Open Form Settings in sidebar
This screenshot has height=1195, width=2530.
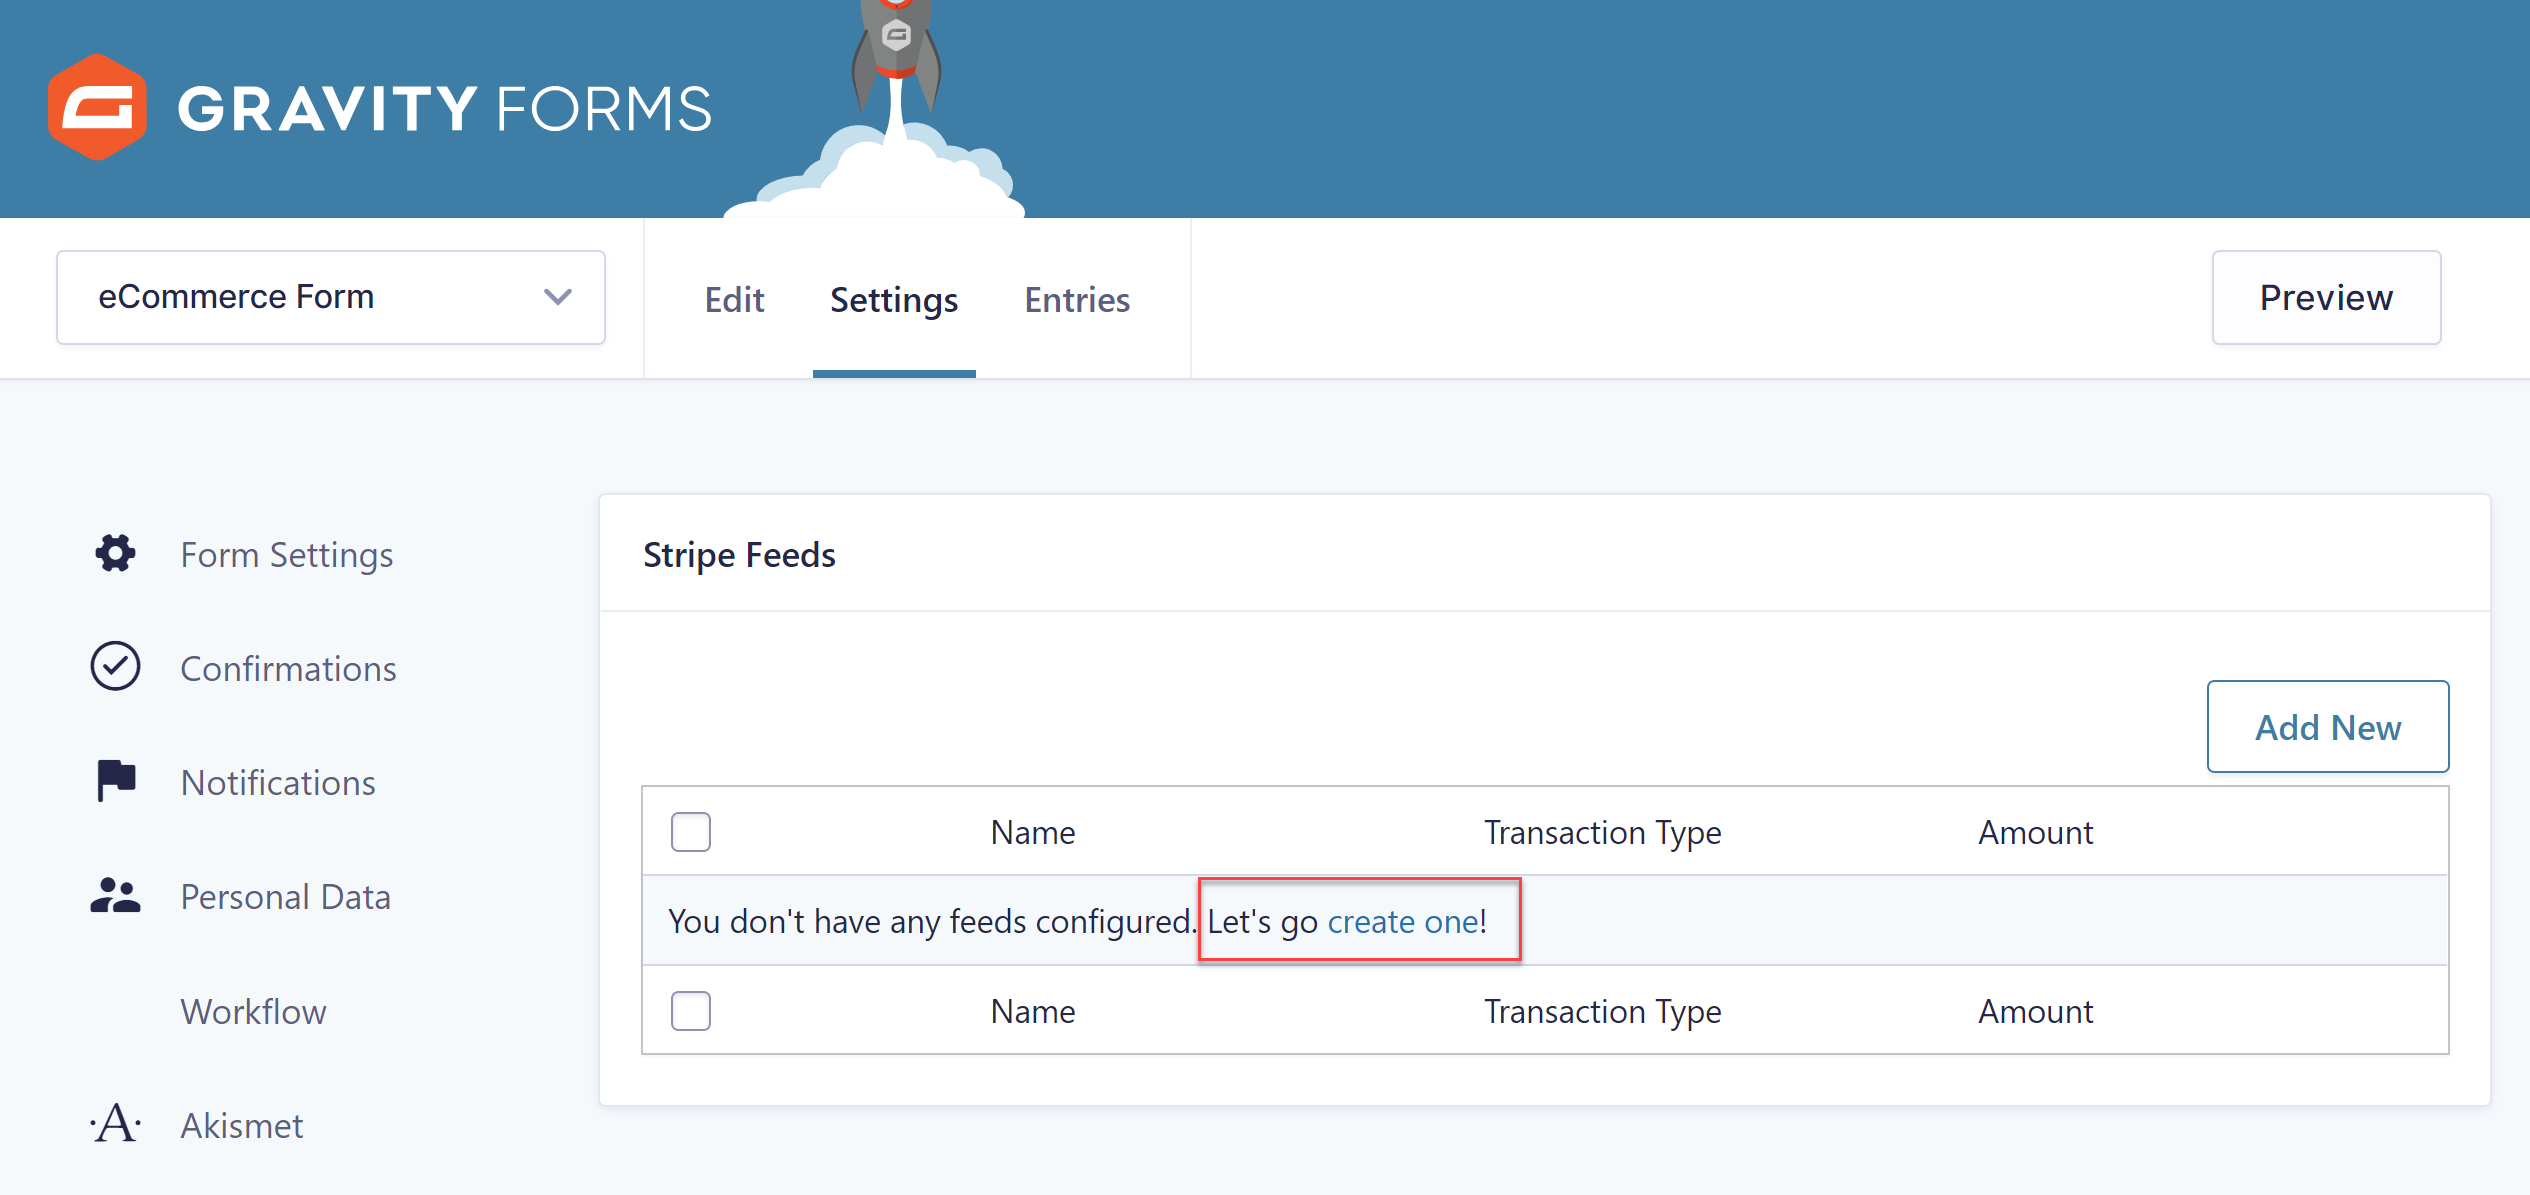(x=287, y=555)
